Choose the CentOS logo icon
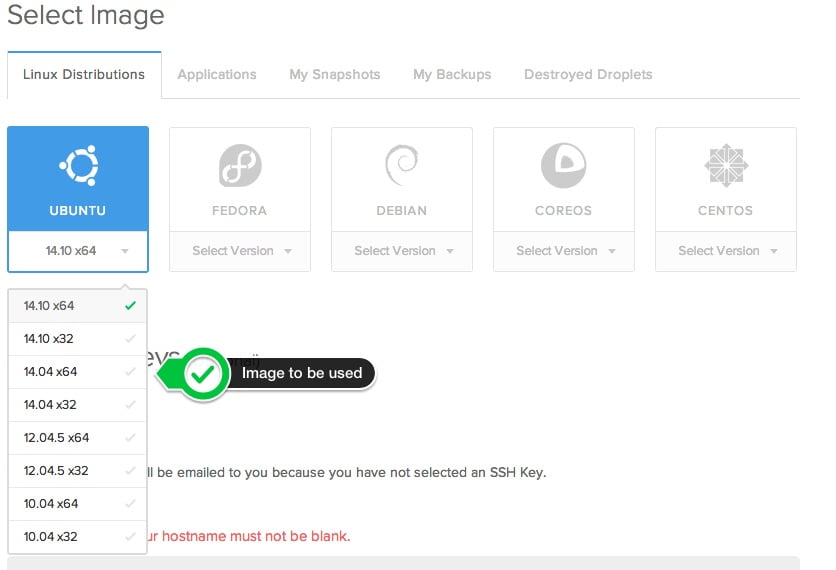This screenshot has width=836, height=570. [x=726, y=165]
